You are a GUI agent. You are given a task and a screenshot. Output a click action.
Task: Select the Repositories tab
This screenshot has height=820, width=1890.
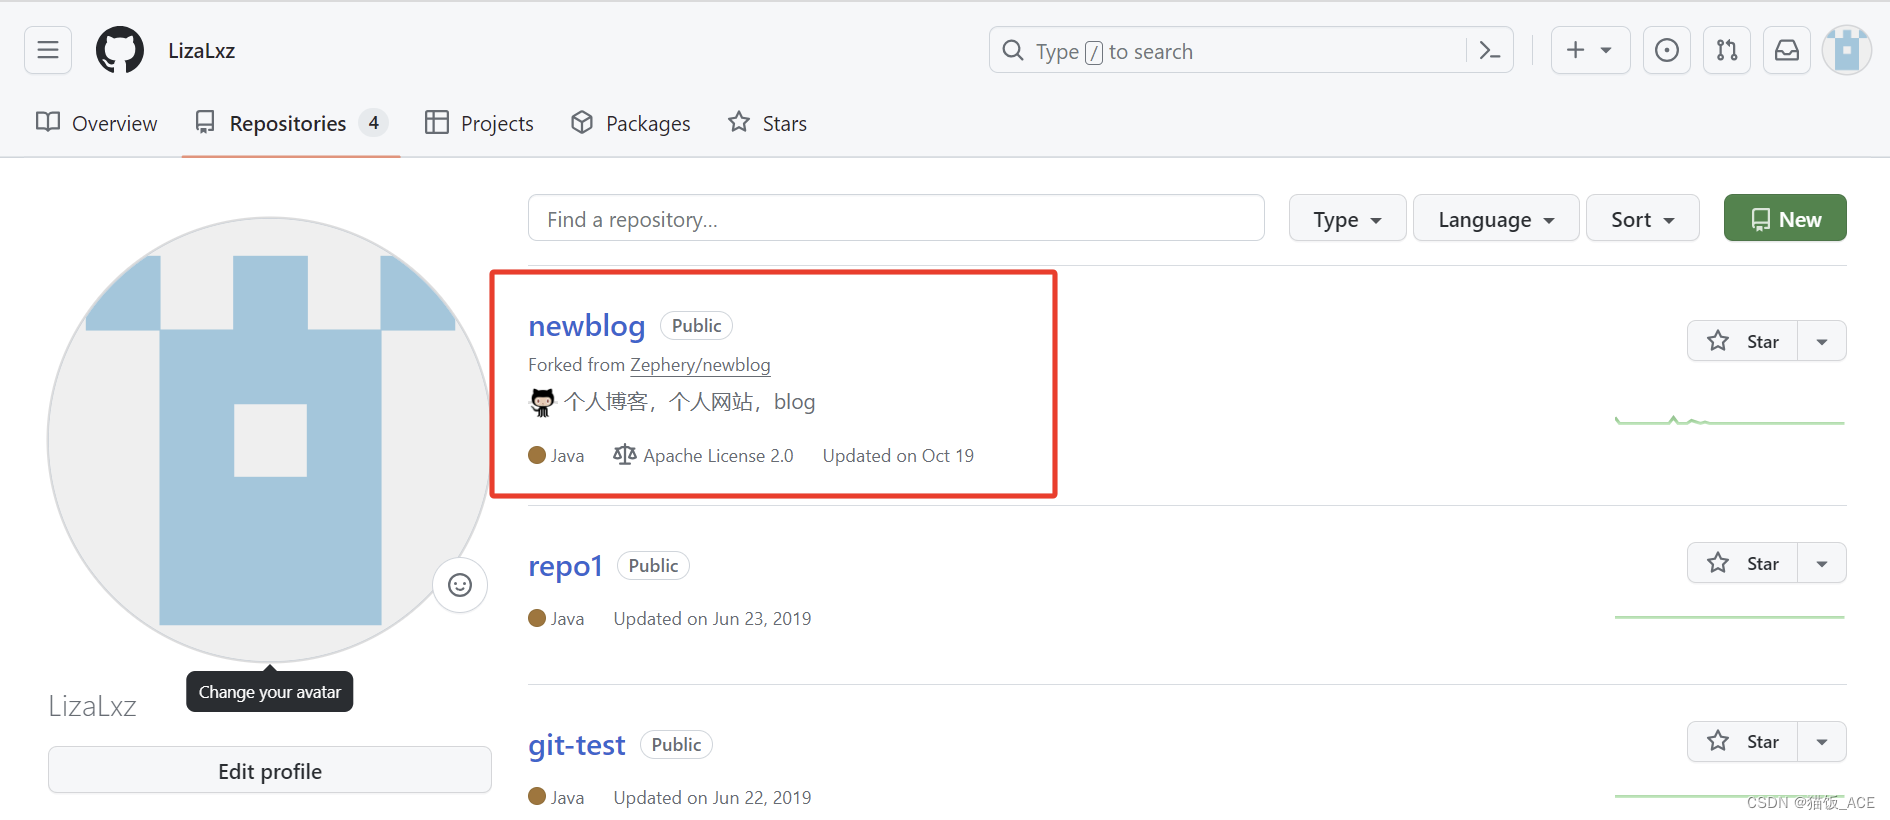click(290, 123)
